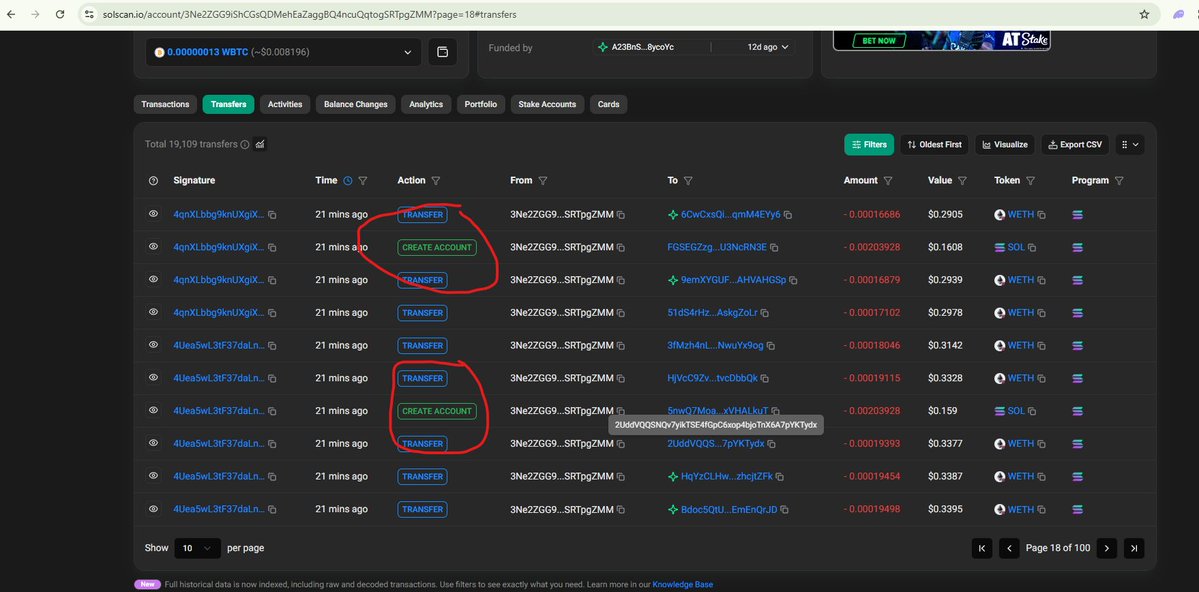Screen dimensions: 1199x592
Task: Toggle eye icon on the $0.2978 row
Action: coord(153,312)
